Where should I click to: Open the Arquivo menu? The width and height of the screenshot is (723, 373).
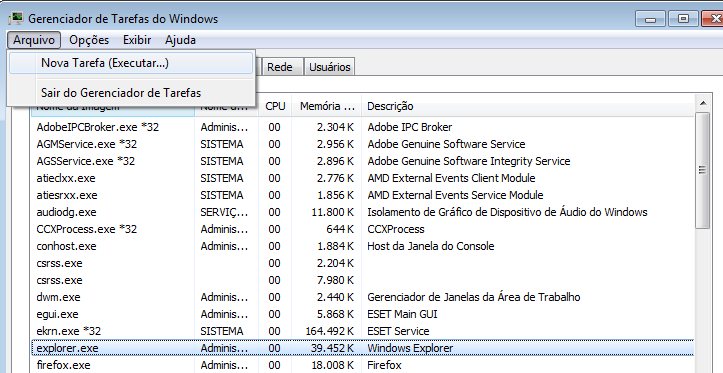(34, 40)
